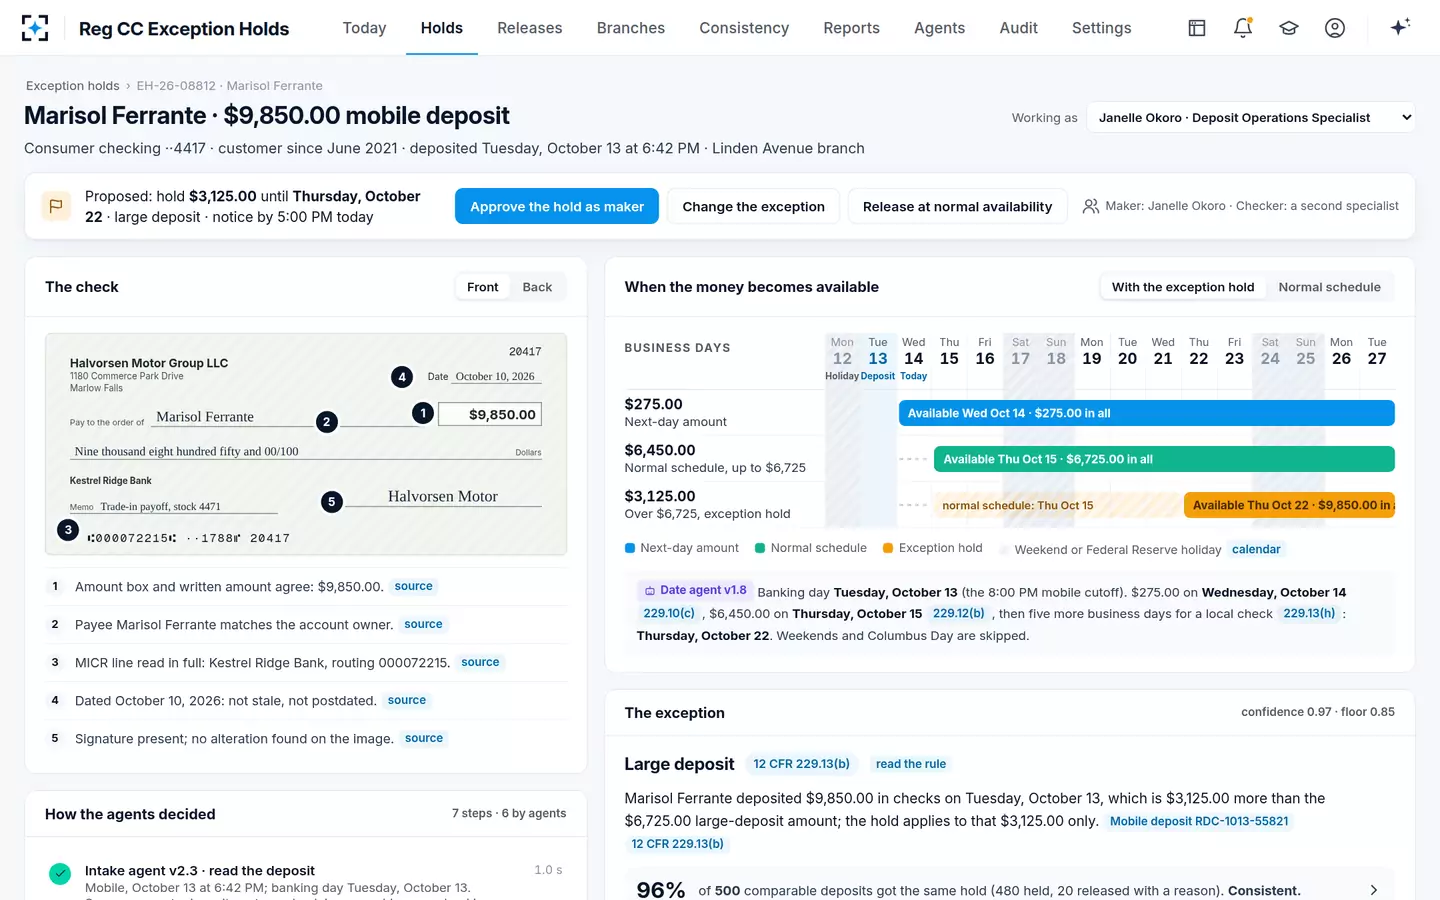1440x900 pixels.
Task: Open the Audit tab
Action: 1019,28
